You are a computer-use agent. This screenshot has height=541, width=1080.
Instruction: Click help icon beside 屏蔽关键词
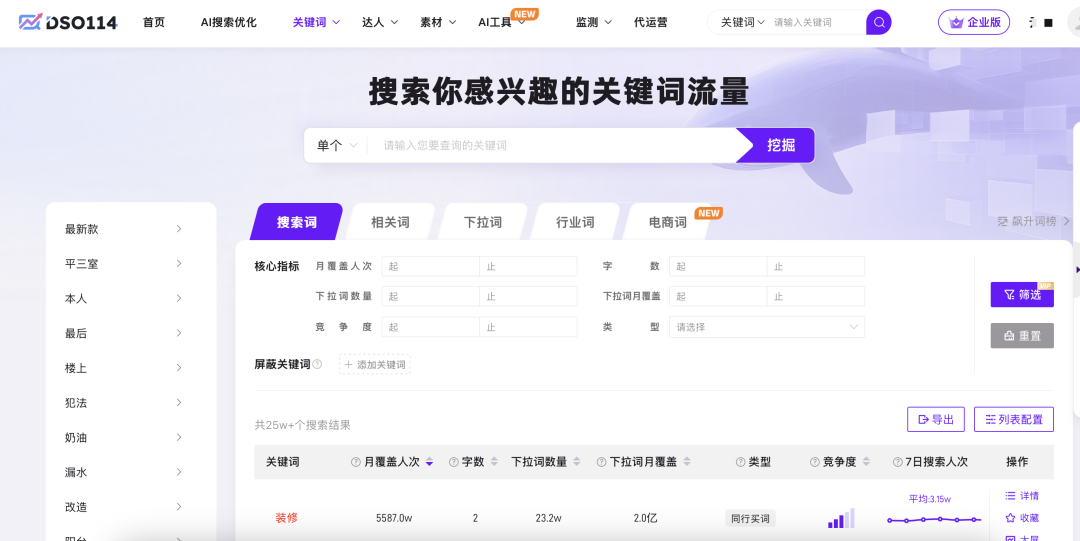pos(317,365)
